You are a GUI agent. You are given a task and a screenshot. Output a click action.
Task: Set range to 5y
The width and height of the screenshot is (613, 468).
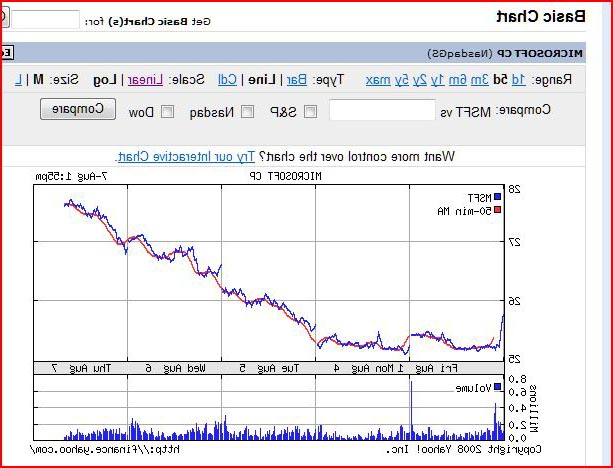point(401,80)
